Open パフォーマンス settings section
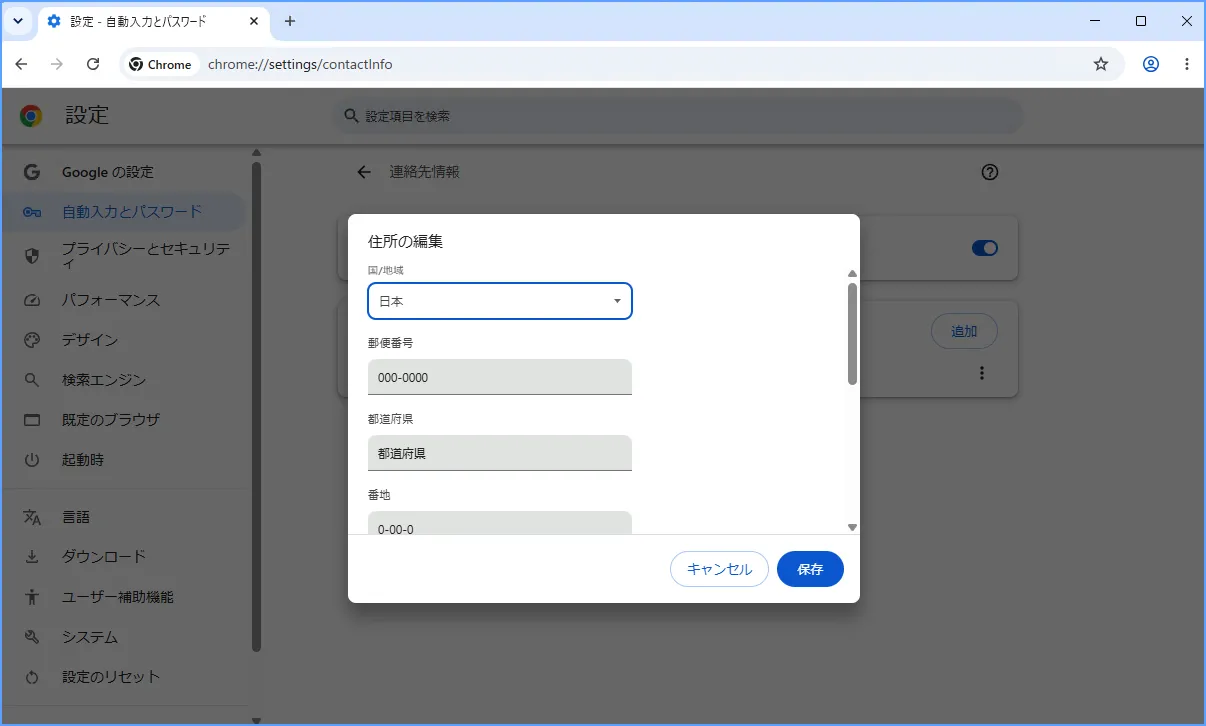 [x=124, y=300]
